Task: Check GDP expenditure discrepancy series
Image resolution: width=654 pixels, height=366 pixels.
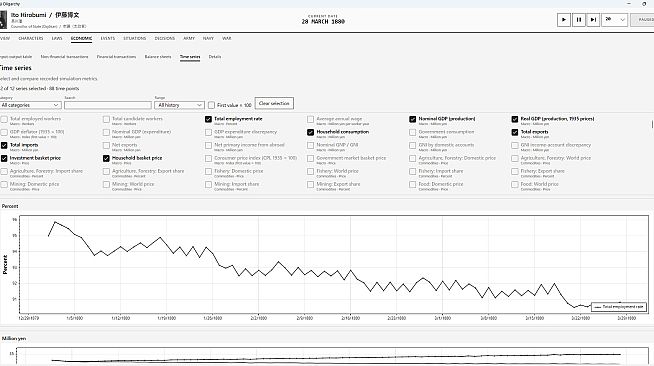Action: pos(209,133)
